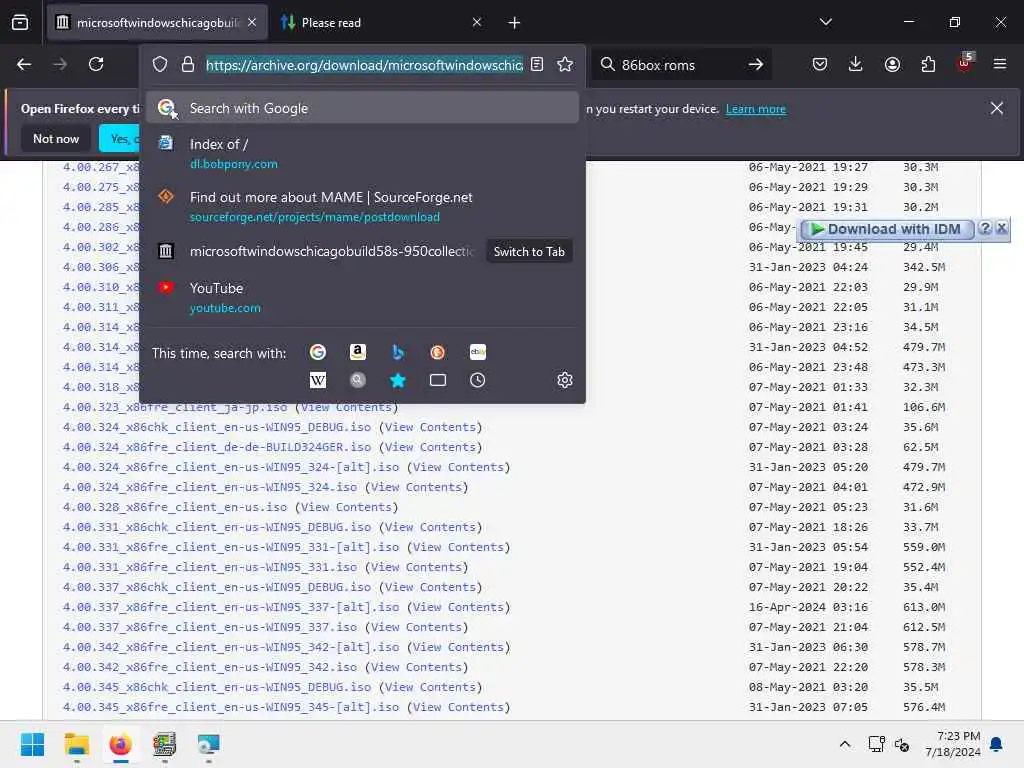Open search settings gear icon
The height and width of the screenshot is (768, 1024).
click(x=565, y=380)
